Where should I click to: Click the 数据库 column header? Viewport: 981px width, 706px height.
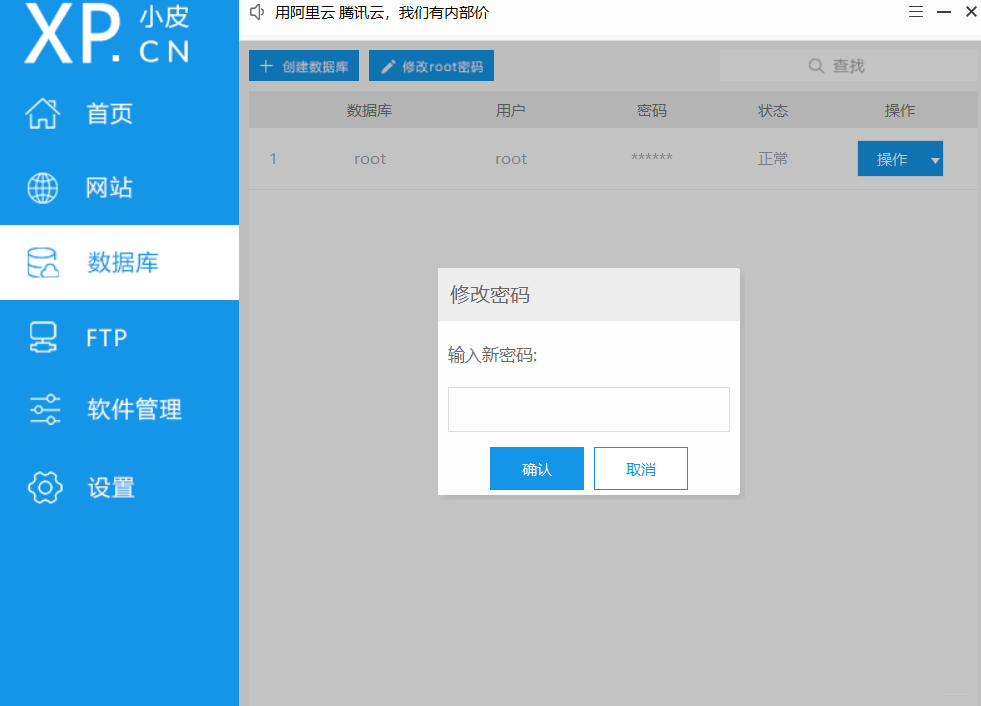[x=369, y=111]
